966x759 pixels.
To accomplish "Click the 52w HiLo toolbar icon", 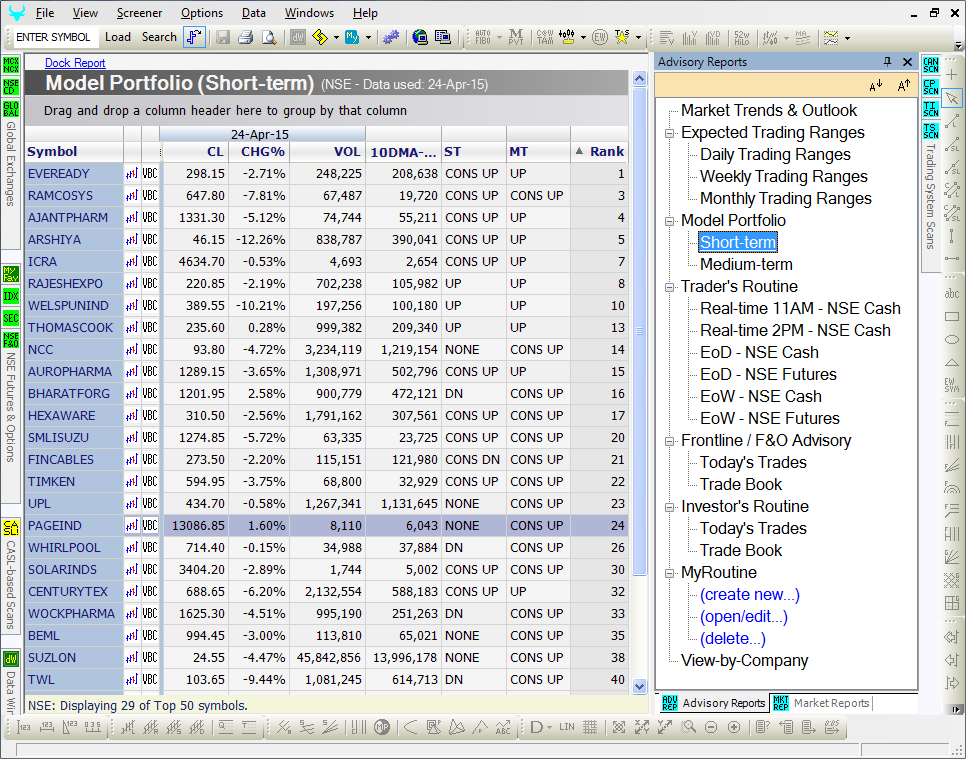I will (742, 38).
